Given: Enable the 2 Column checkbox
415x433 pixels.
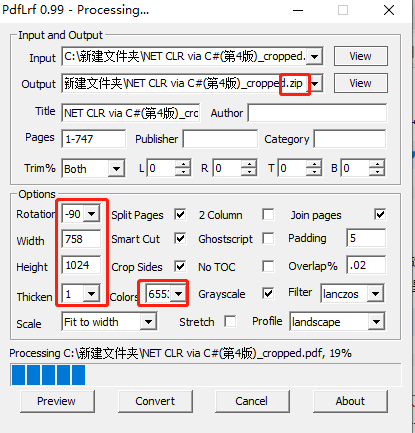Looking at the screenshot, I should click(x=268, y=214).
